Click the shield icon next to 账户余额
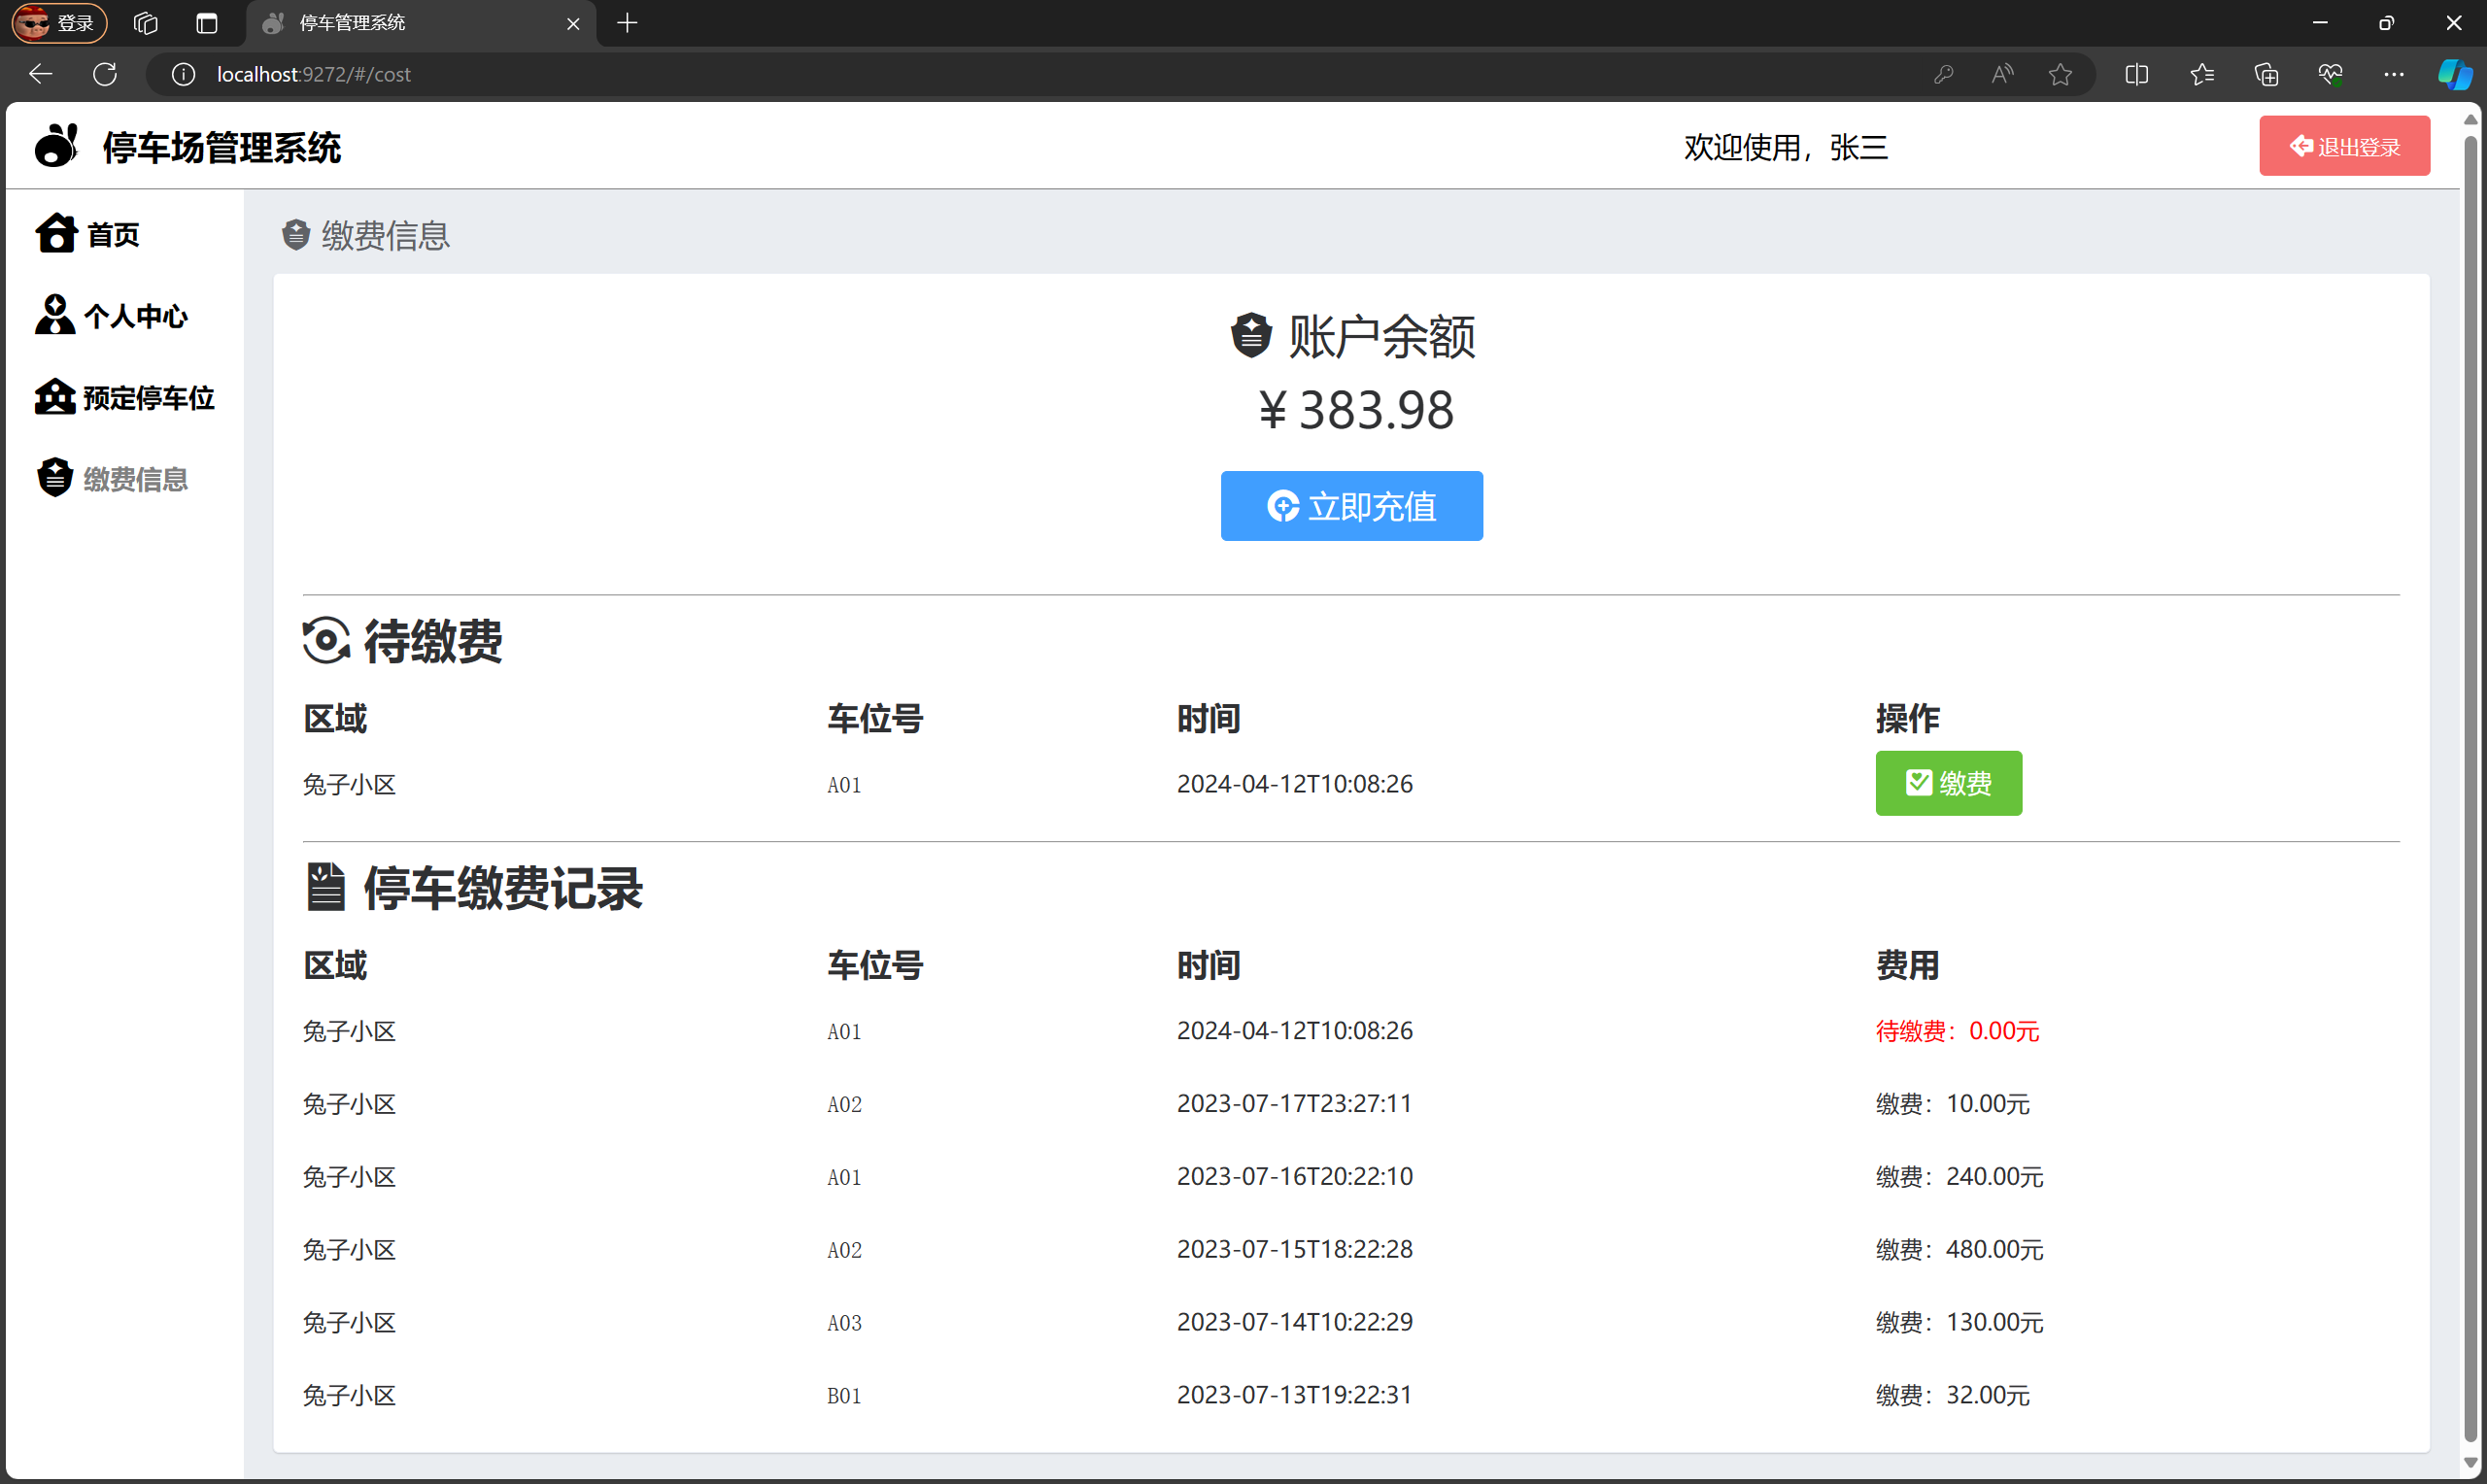The image size is (2487, 1484). (x=1250, y=335)
